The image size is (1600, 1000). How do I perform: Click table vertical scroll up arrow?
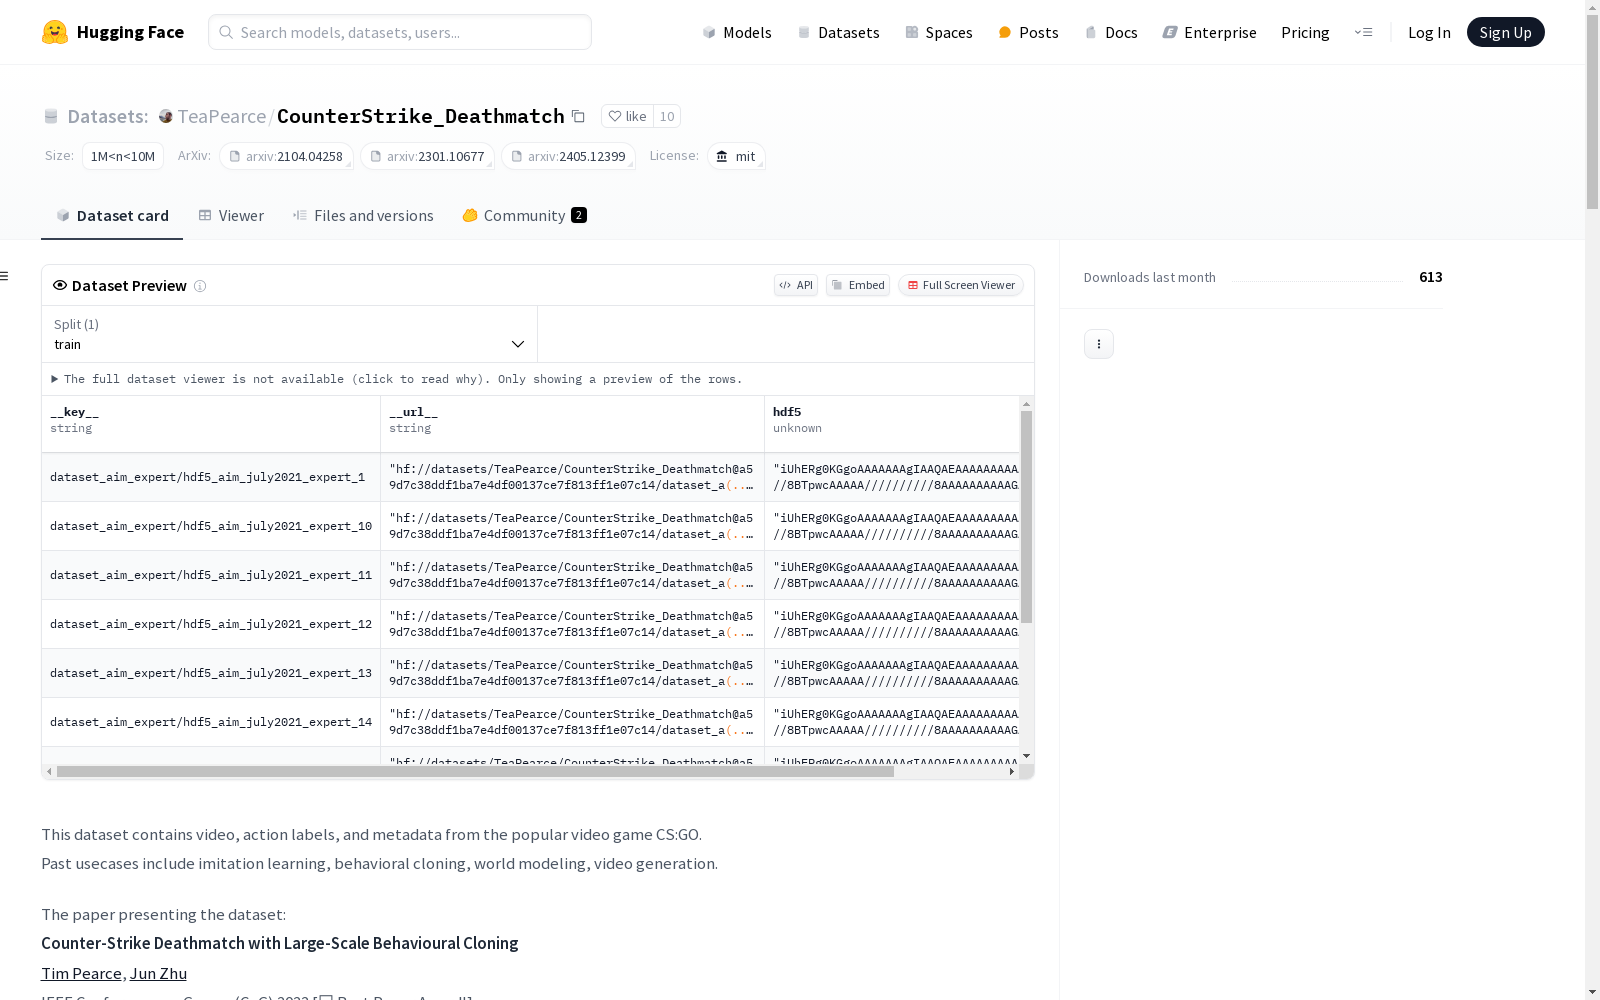tap(1026, 404)
